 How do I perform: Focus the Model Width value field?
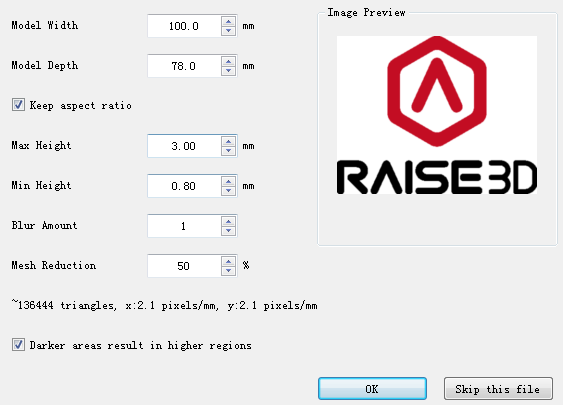coord(184,26)
